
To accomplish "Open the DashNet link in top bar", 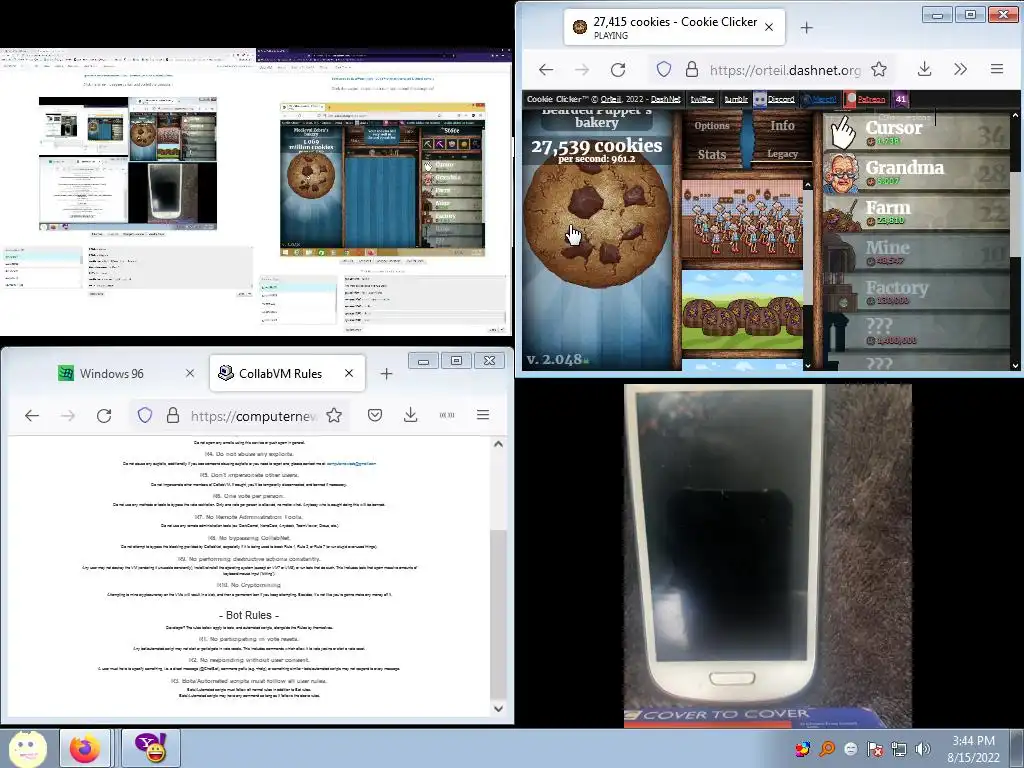I will (x=665, y=99).
